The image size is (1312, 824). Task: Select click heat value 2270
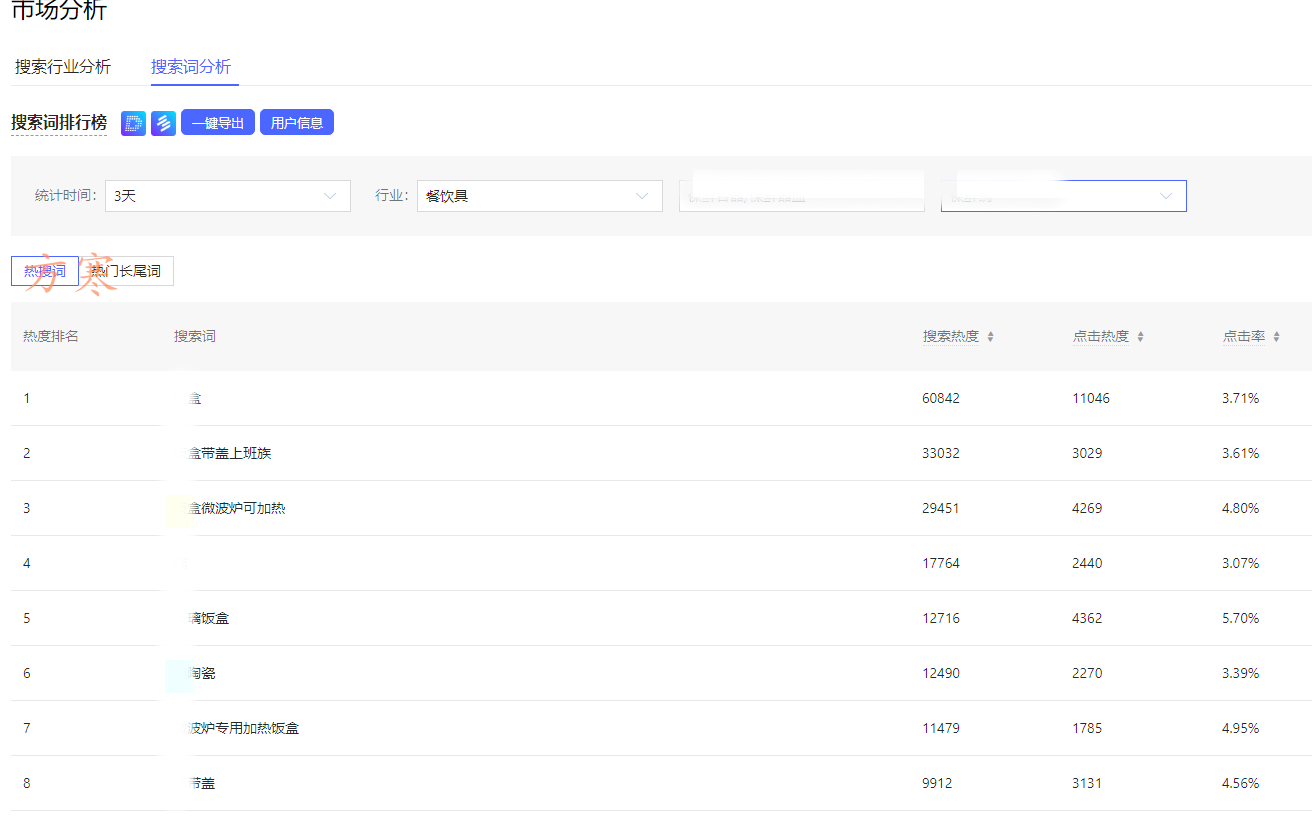coord(1087,673)
